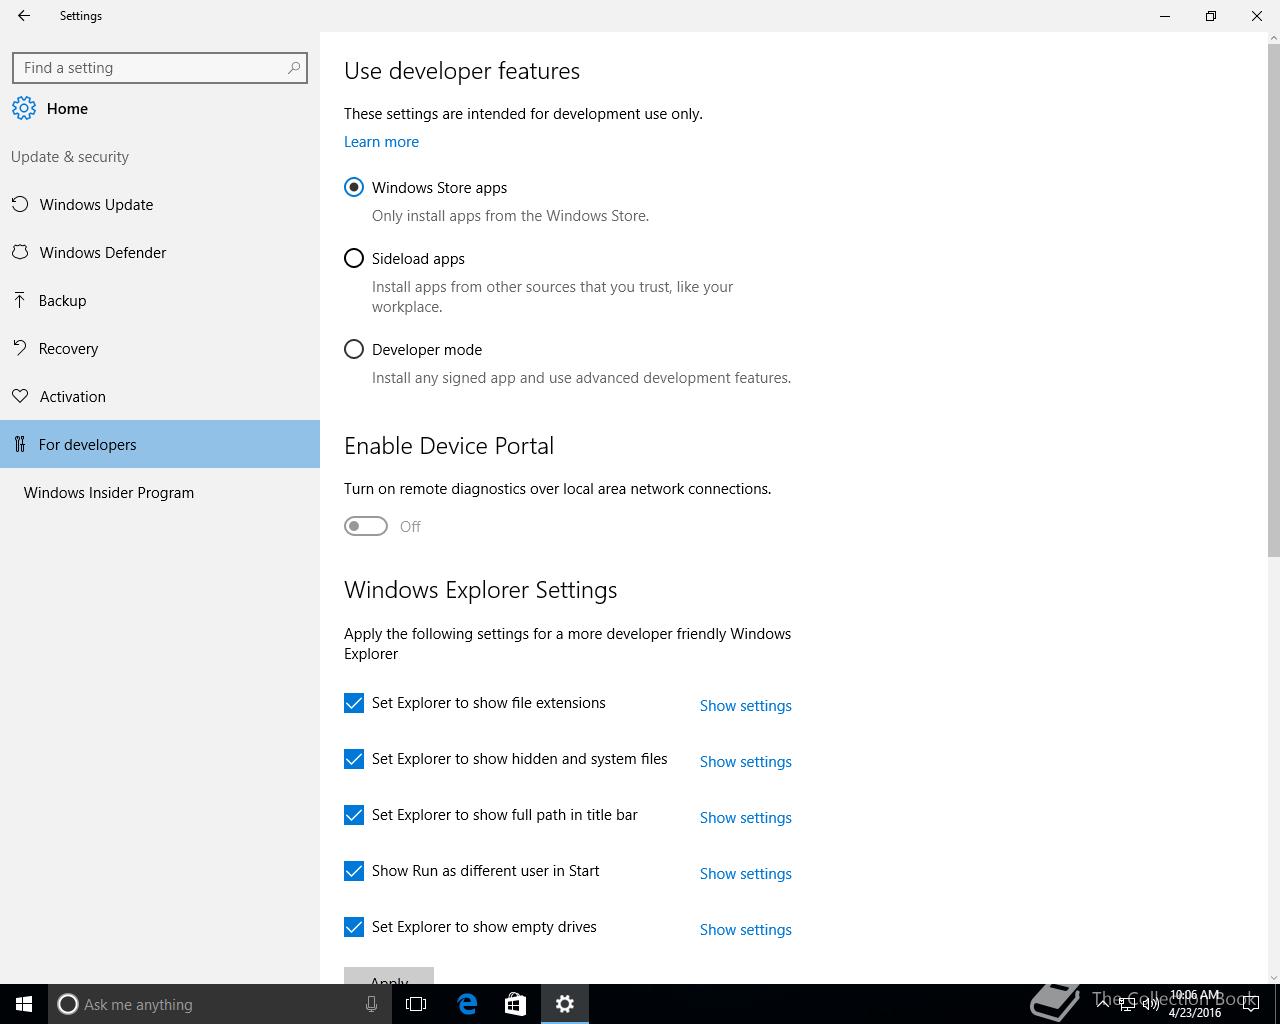The height and width of the screenshot is (1024, 1280).
Task: Click the vertical scrollbar thumb
Action: click(1273, 300)
